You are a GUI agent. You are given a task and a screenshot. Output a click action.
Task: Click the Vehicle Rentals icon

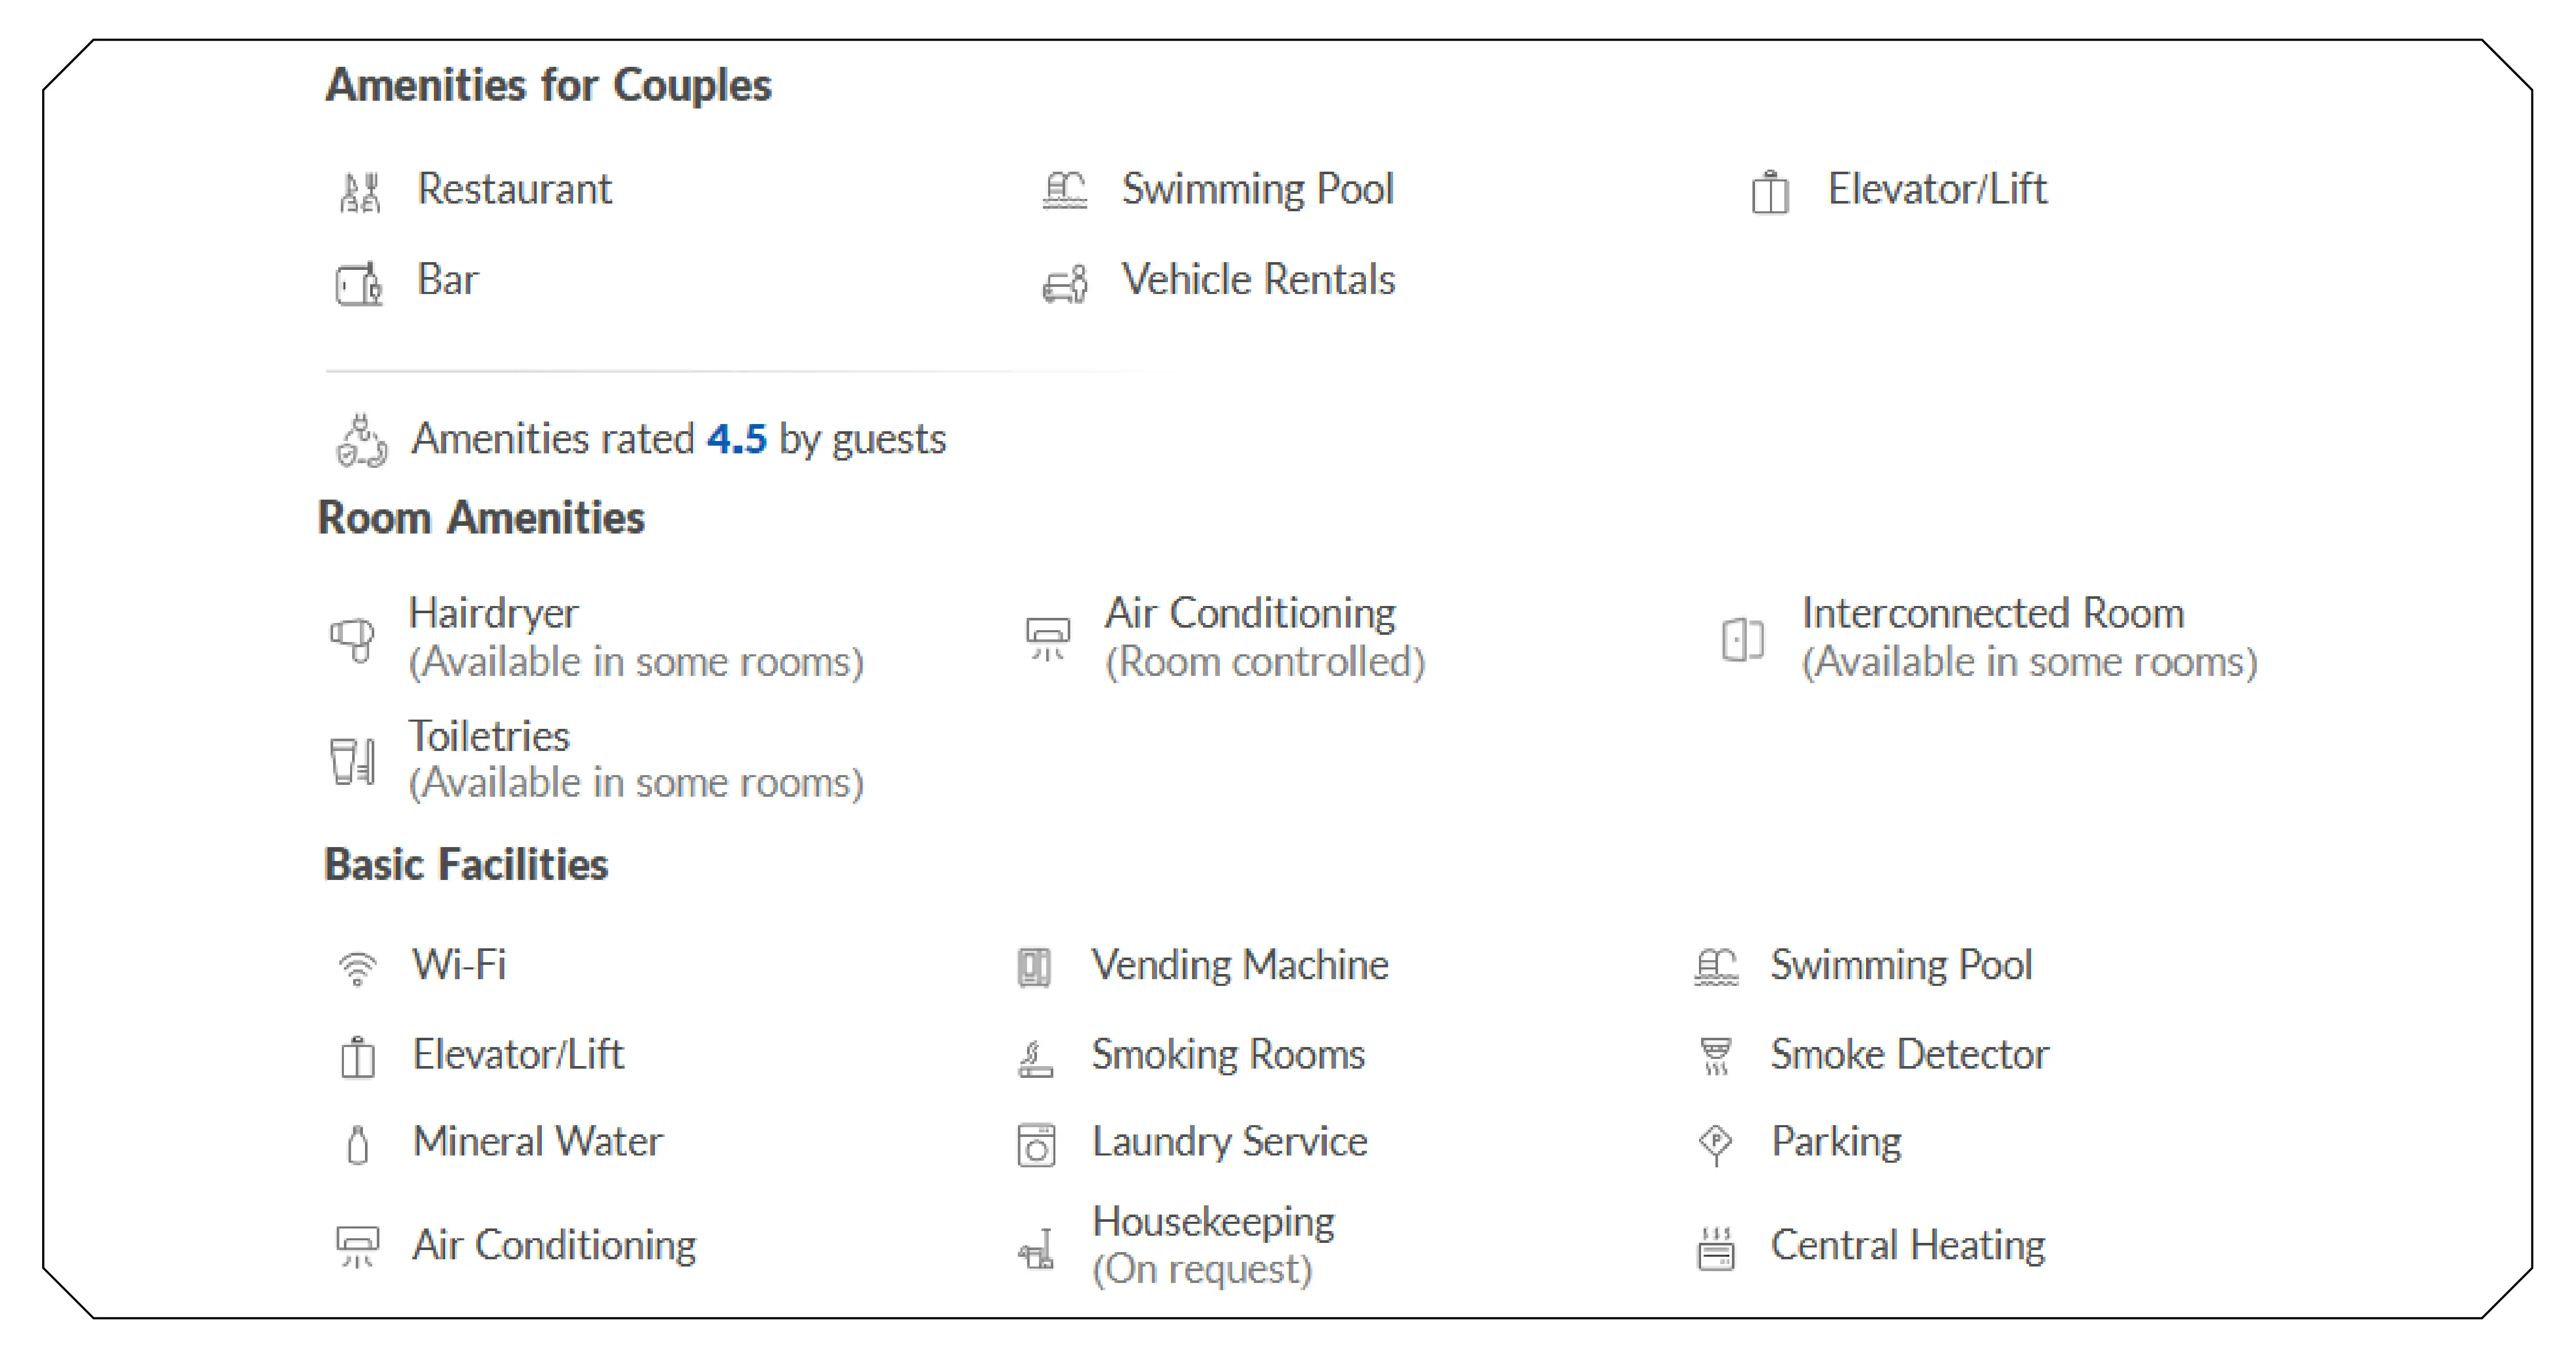point(1065,284)
